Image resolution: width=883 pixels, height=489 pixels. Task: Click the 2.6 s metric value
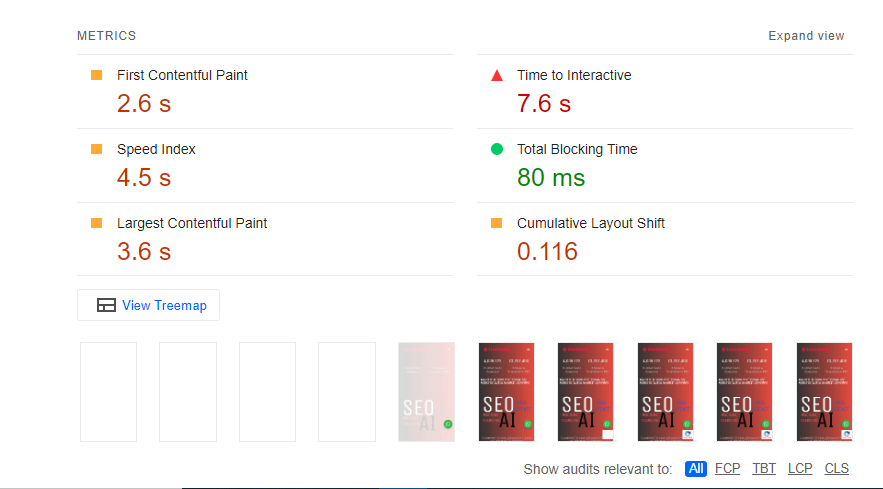(144, 104)
